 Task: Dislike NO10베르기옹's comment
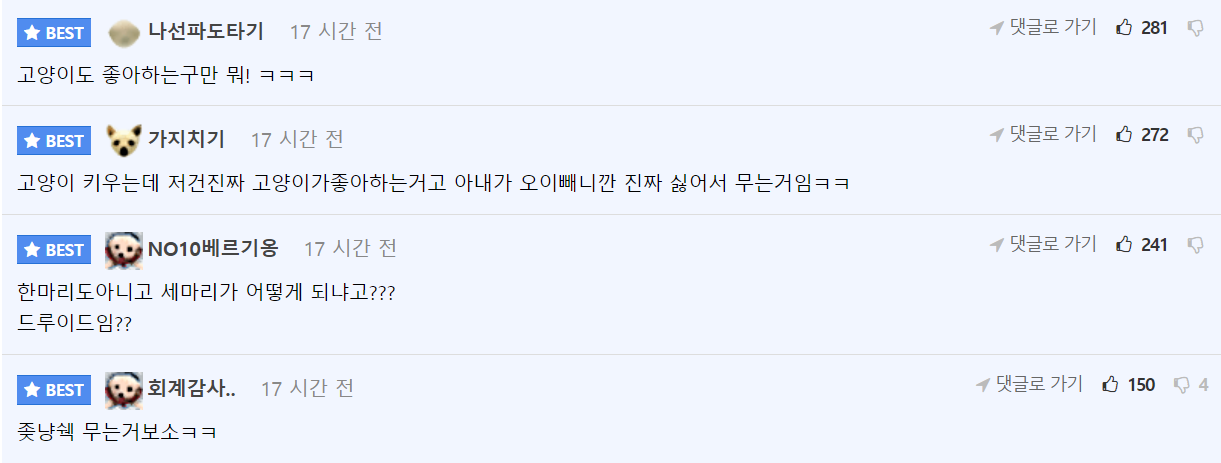(1195, 245)
